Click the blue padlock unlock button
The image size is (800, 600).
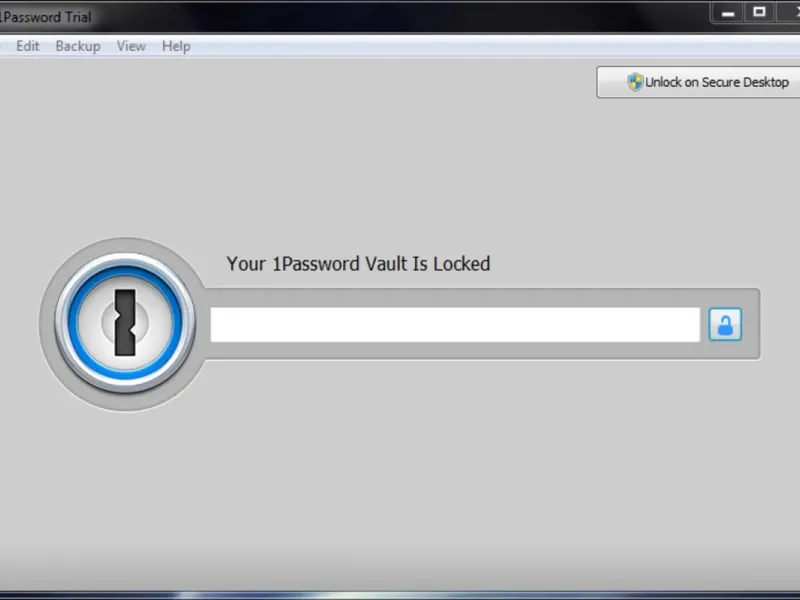(725, 324)
